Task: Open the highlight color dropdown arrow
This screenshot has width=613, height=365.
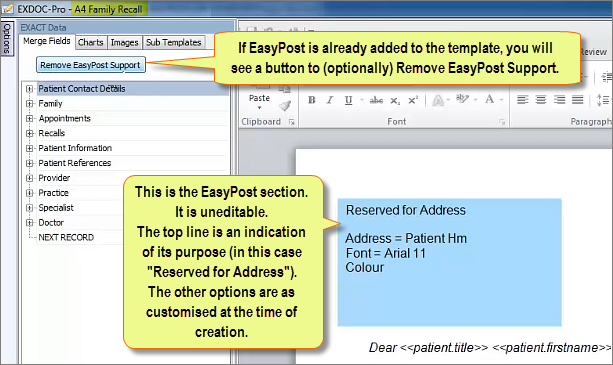Action: (x=475, y=100)
